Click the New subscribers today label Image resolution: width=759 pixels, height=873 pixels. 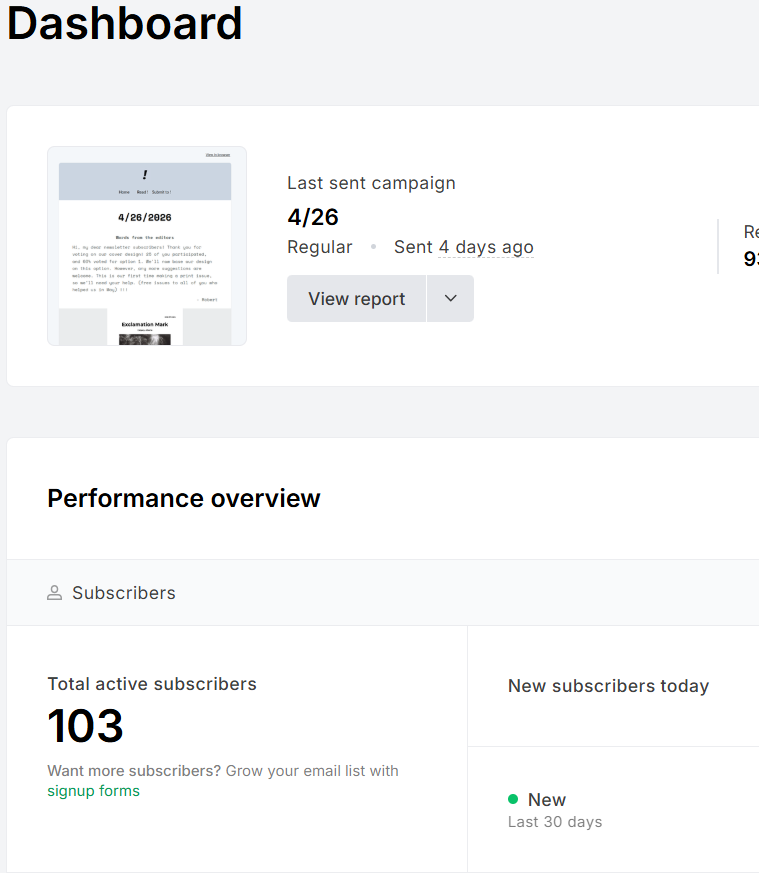(608, 686)
